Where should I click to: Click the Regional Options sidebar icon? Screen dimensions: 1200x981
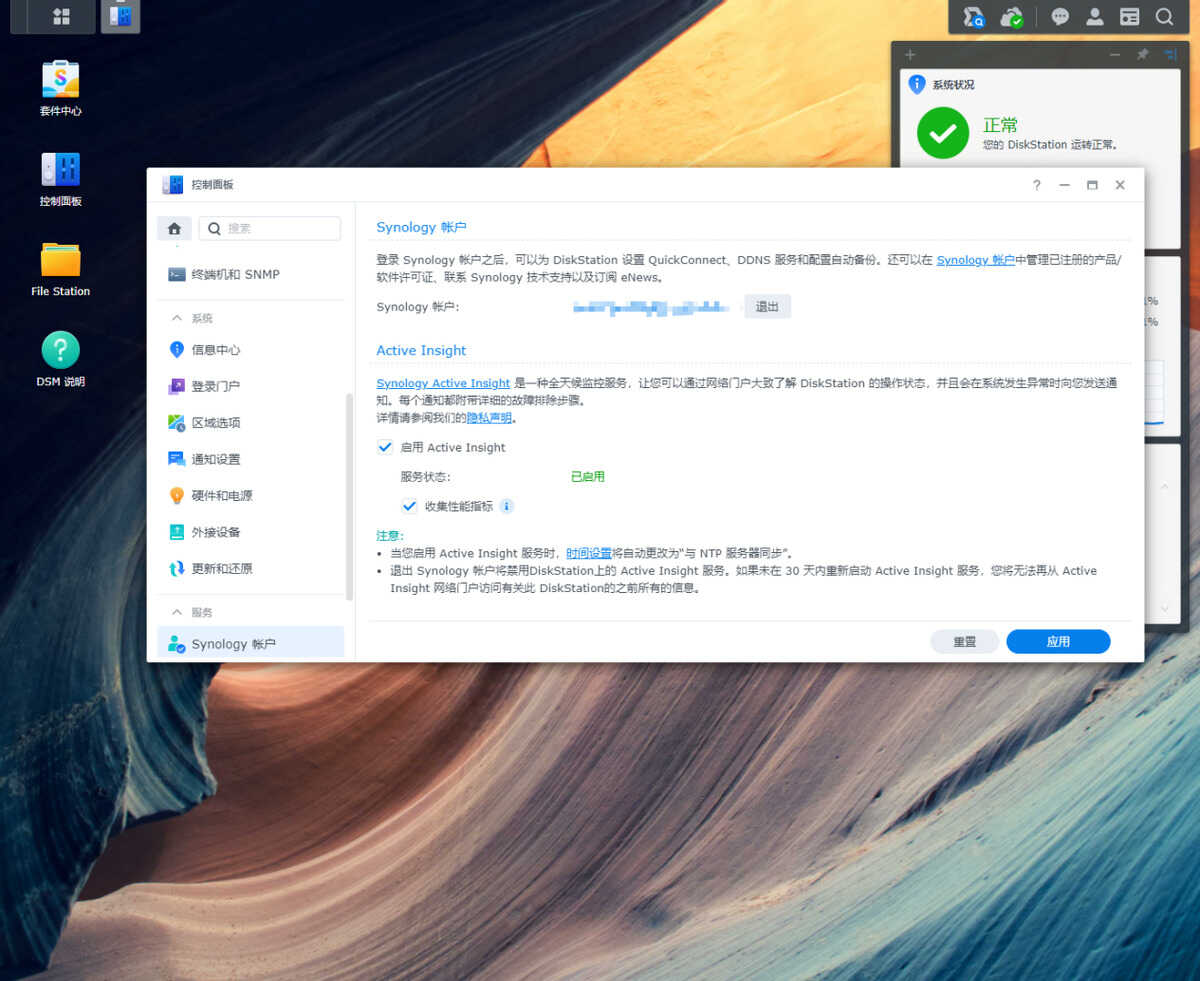177,422
